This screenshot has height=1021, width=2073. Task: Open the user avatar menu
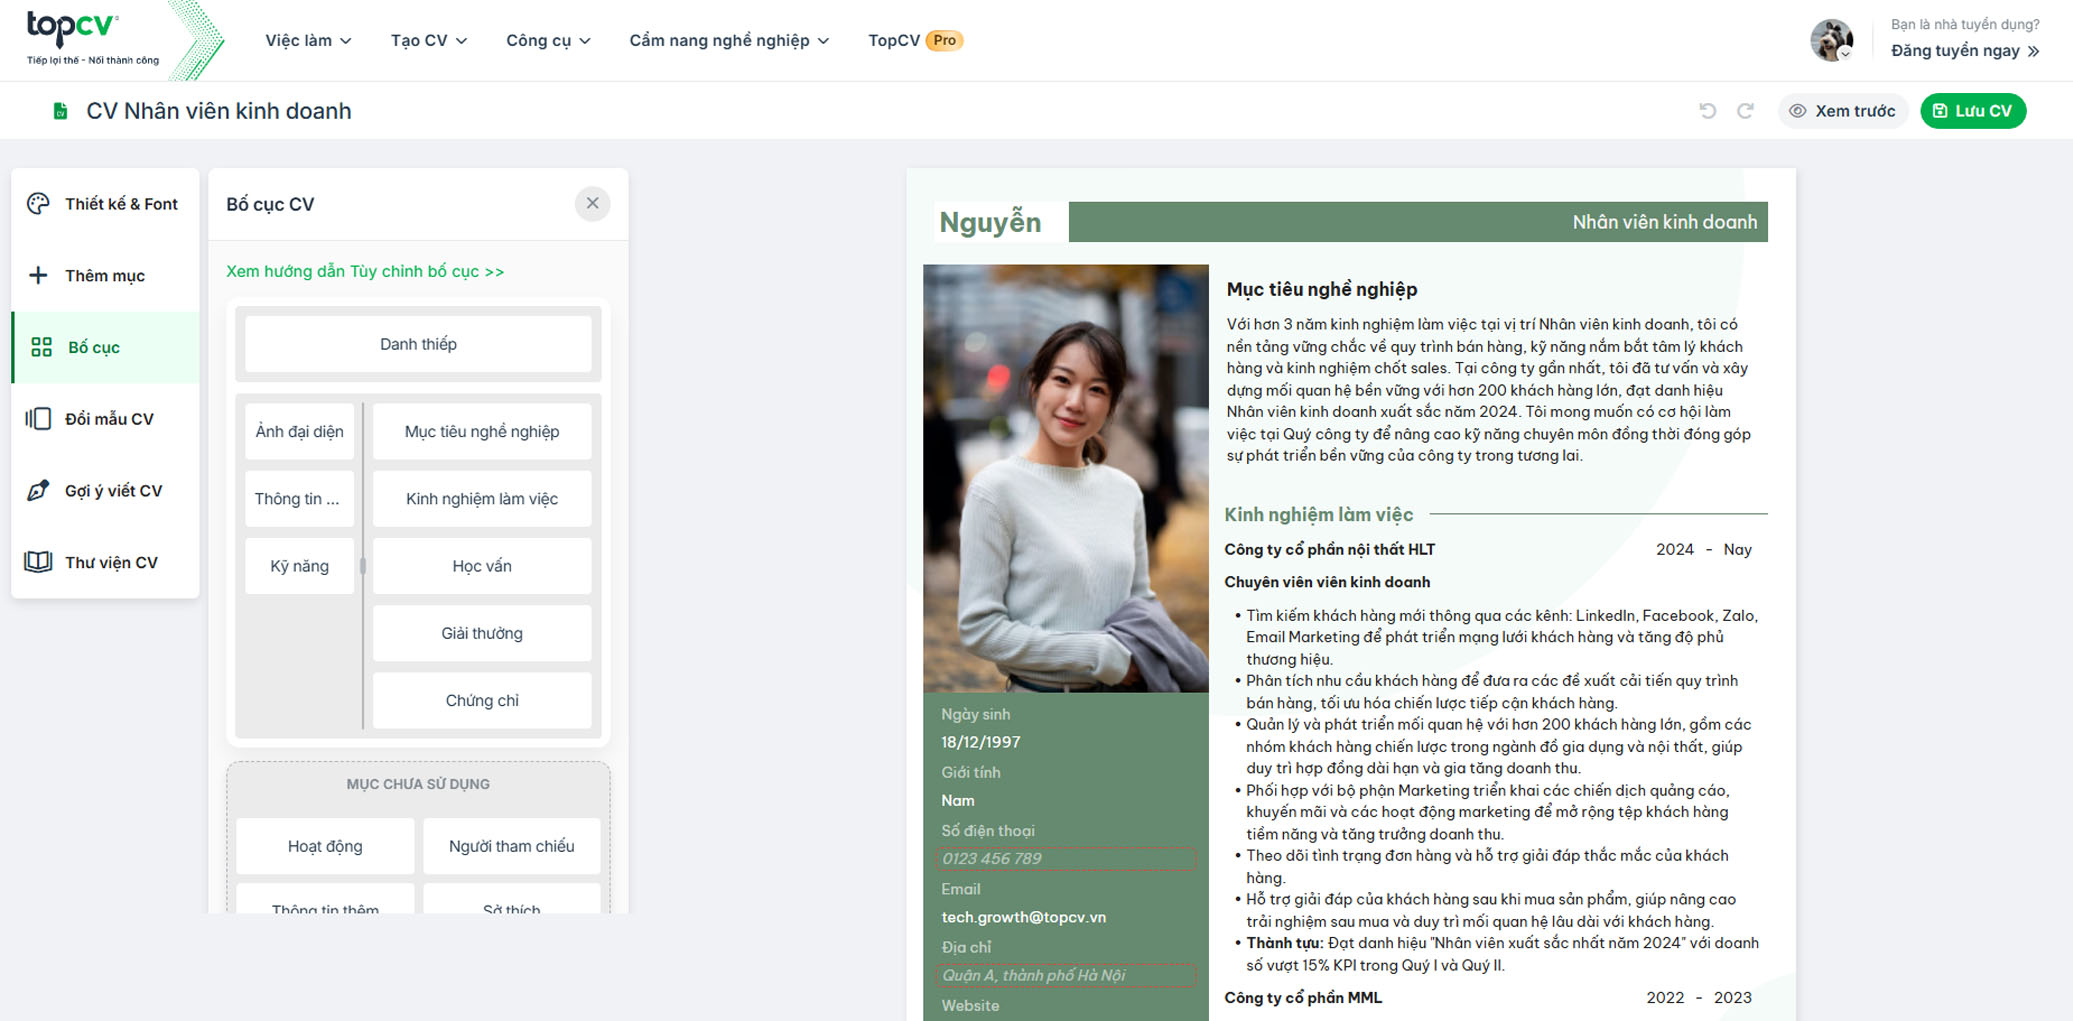click(1832, 40)
